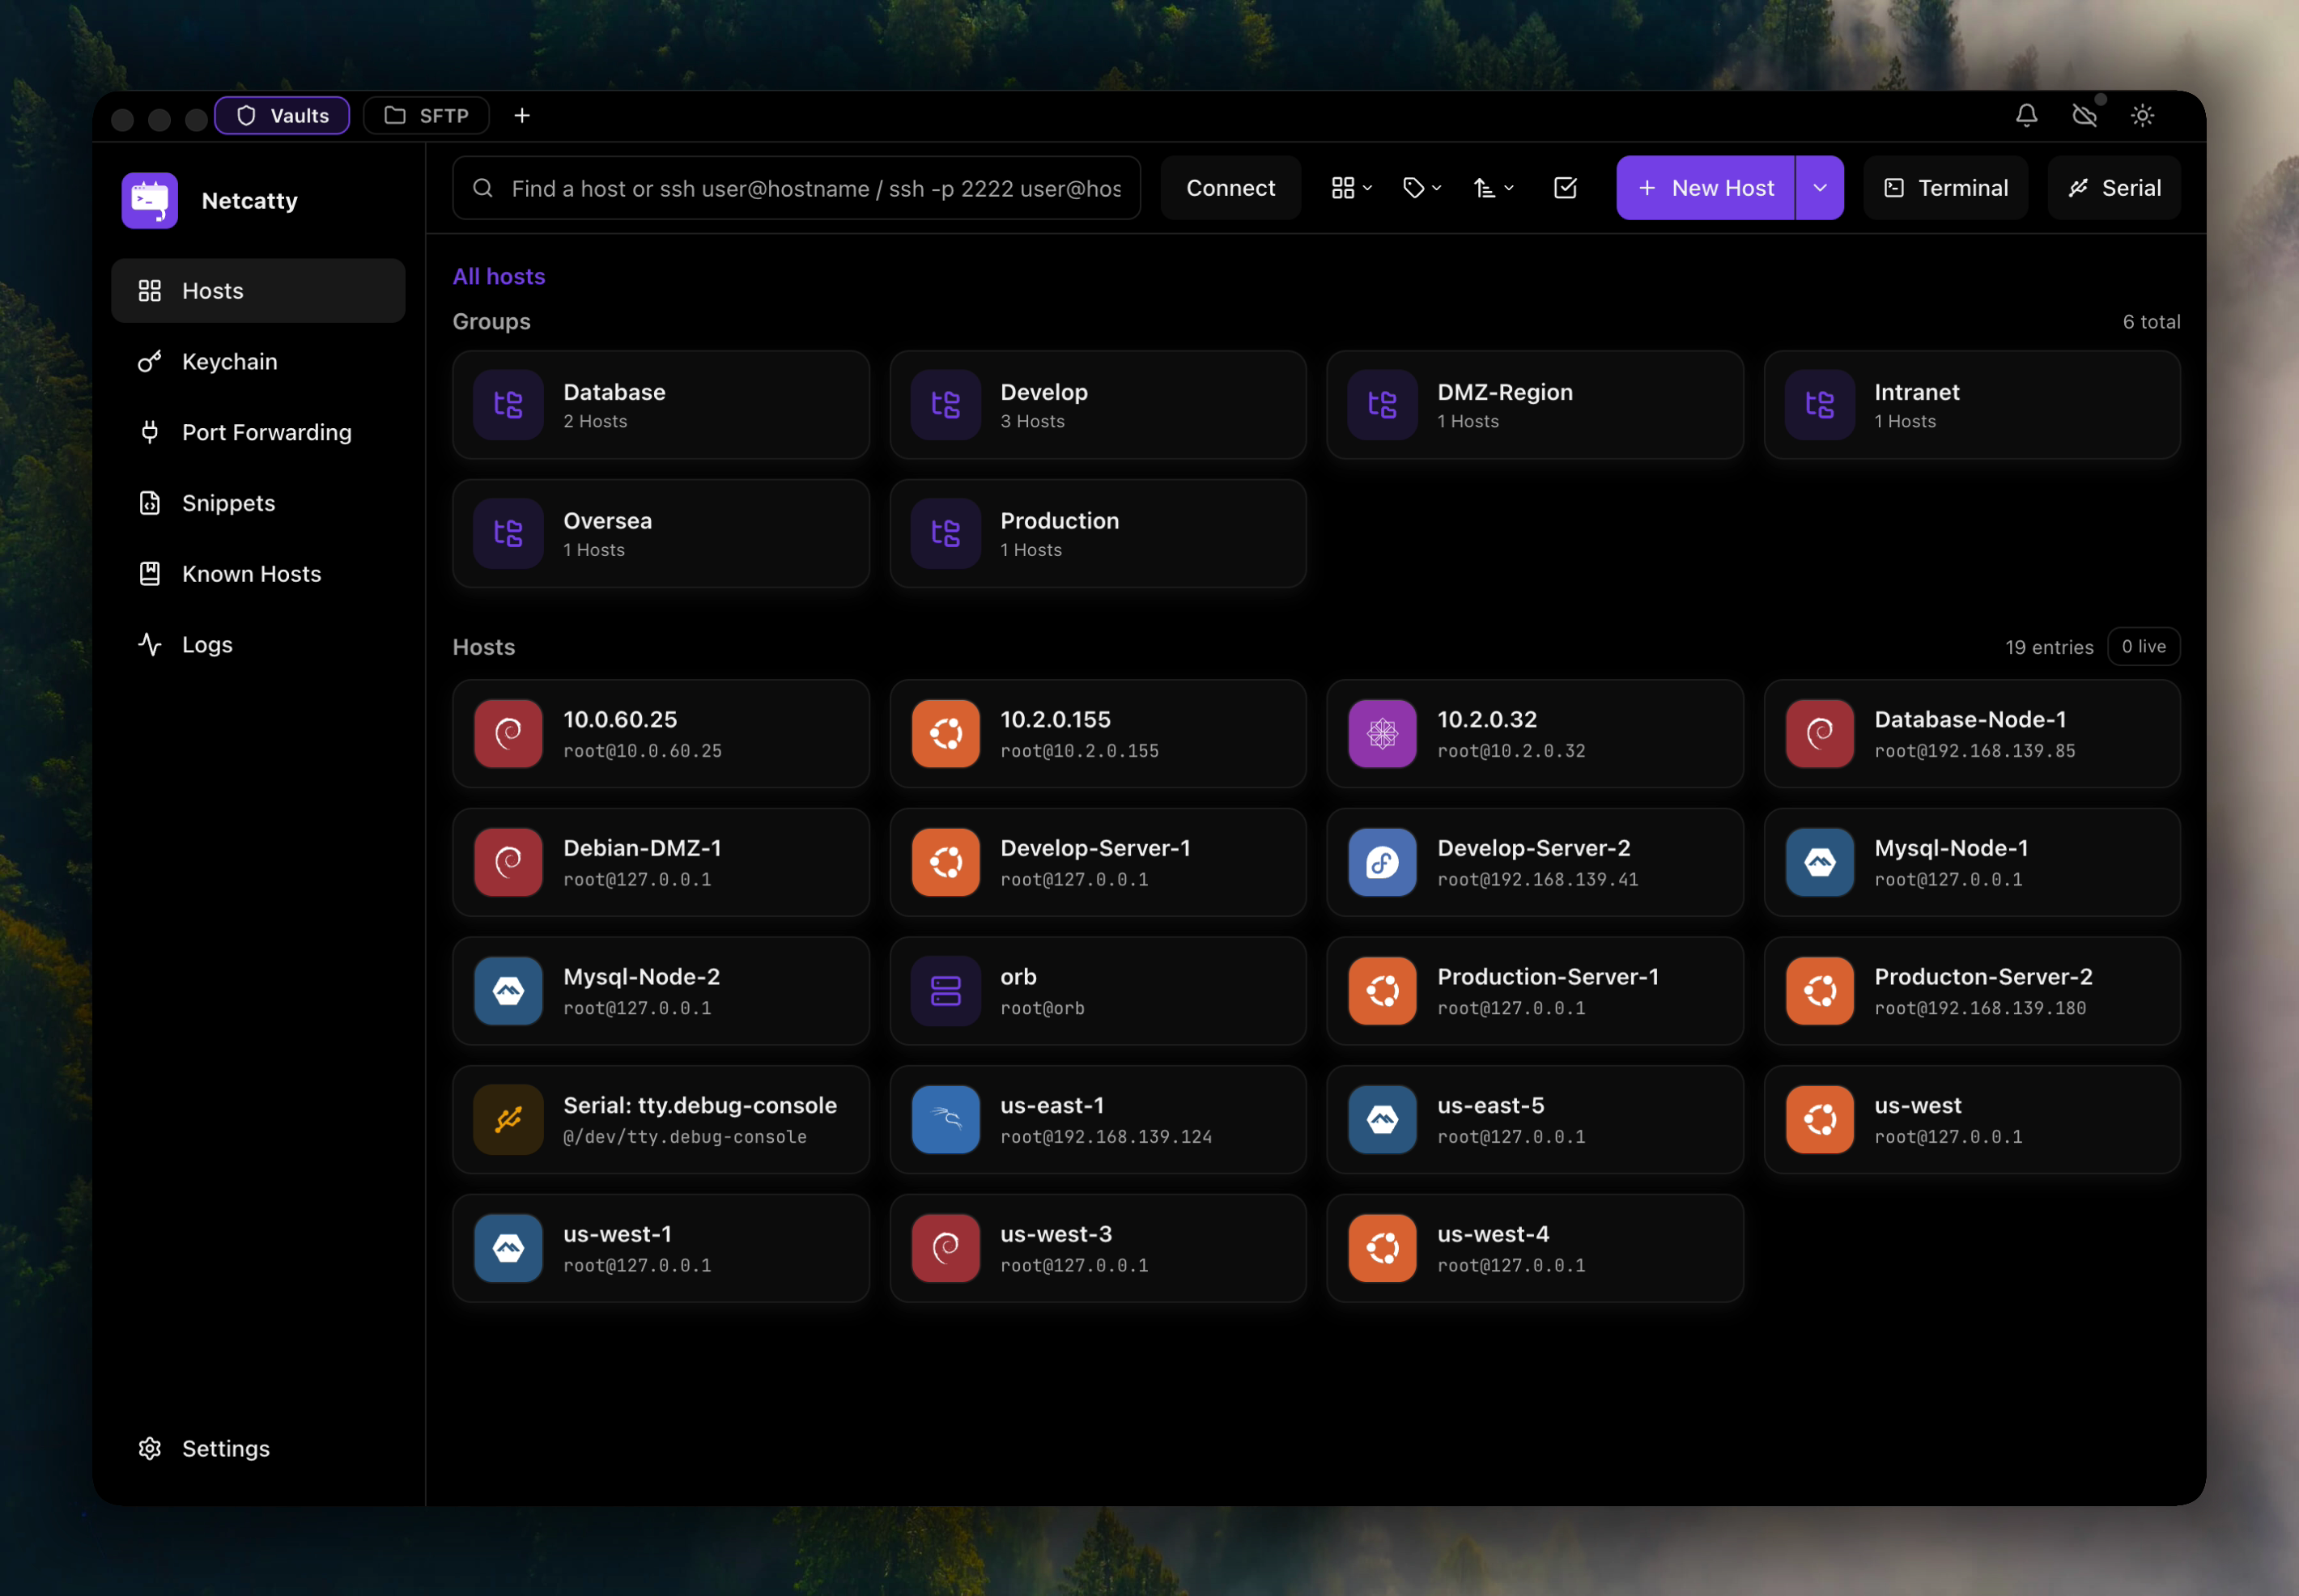Click the notifications bell icon
Viewport: 2299px width, 1596px height.
[2026, 116]
